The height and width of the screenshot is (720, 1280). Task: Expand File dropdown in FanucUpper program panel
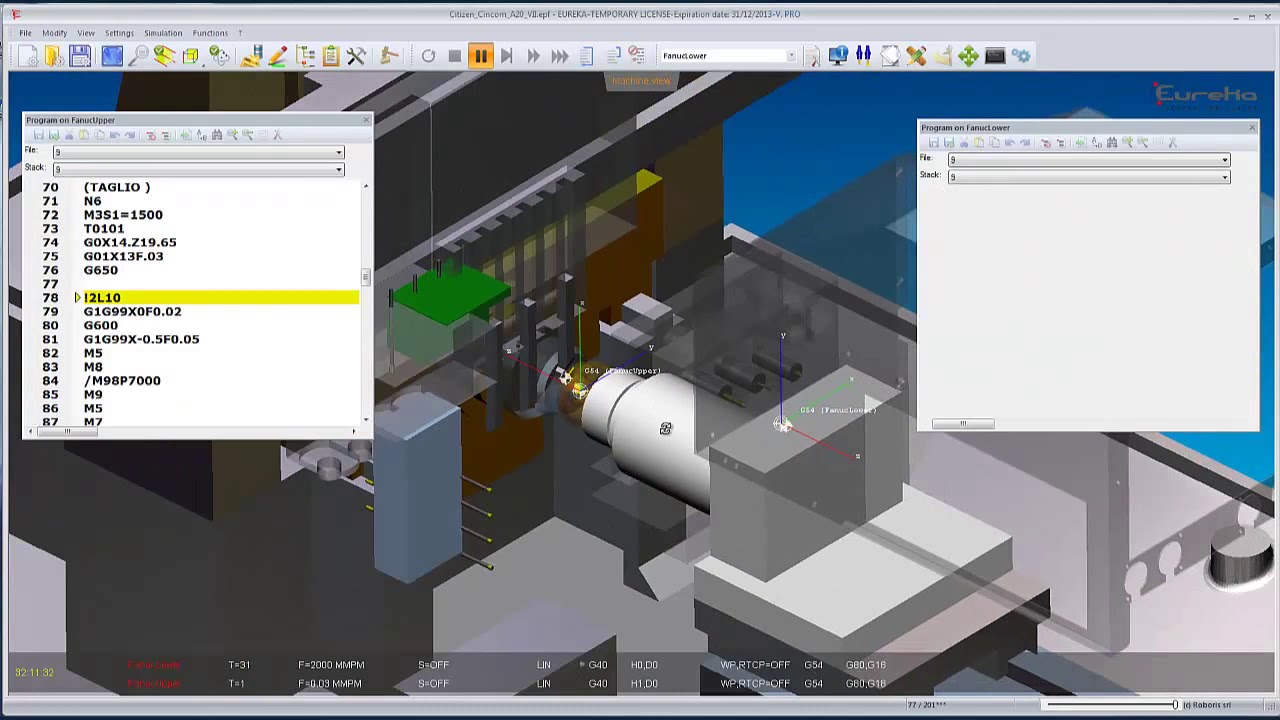pyautogui.click(x=339, y=152)
